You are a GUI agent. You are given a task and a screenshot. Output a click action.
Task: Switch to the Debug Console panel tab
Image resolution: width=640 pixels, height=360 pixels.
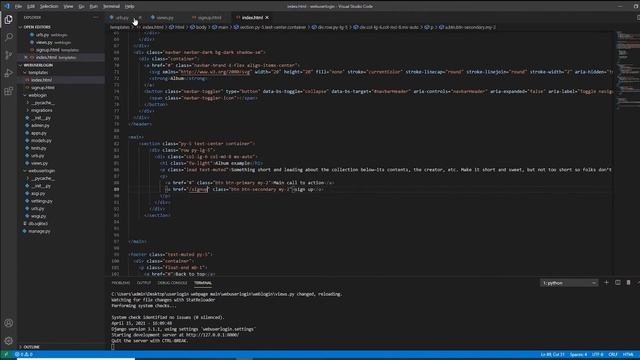pos(172,283)
